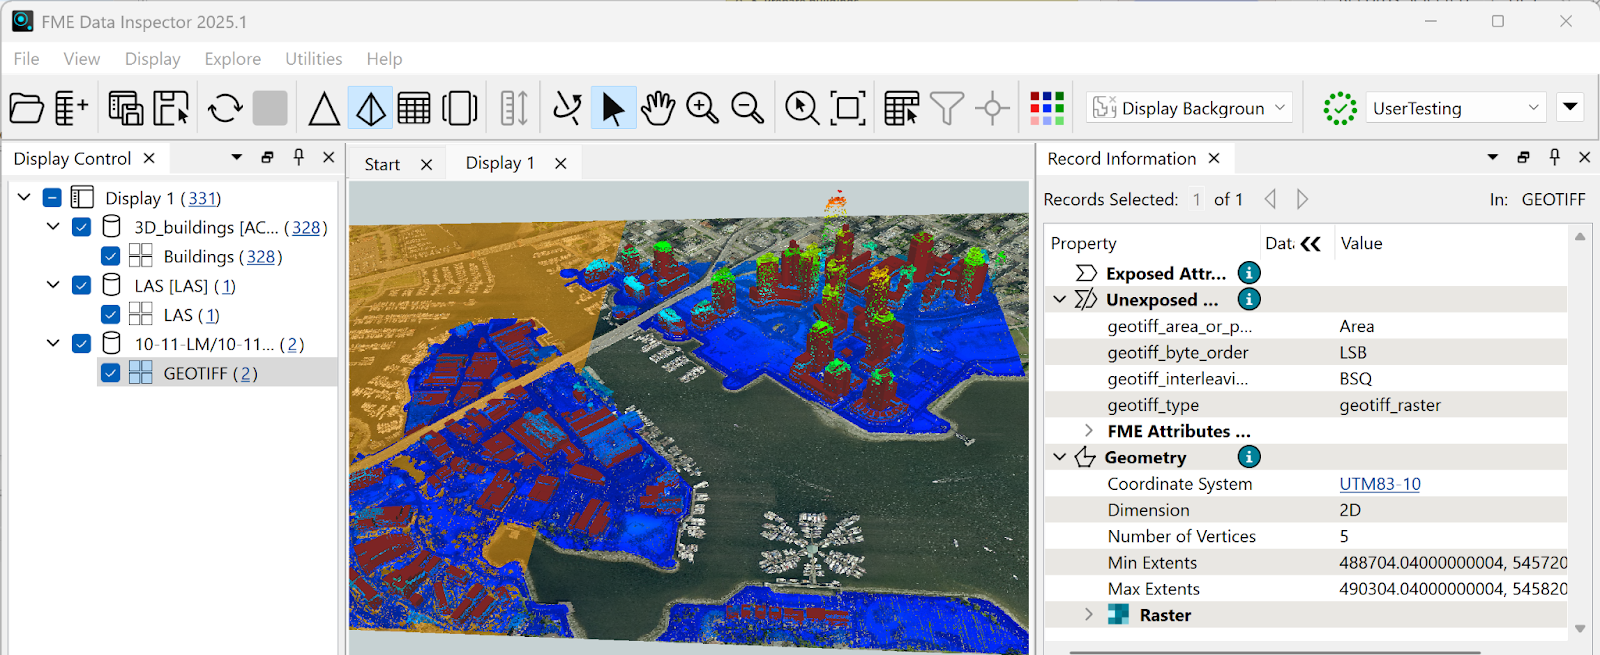Float the Record Information panel
Image resolution: width=1600 pixels, height=655 pixels.
[x=1523, y=157]
